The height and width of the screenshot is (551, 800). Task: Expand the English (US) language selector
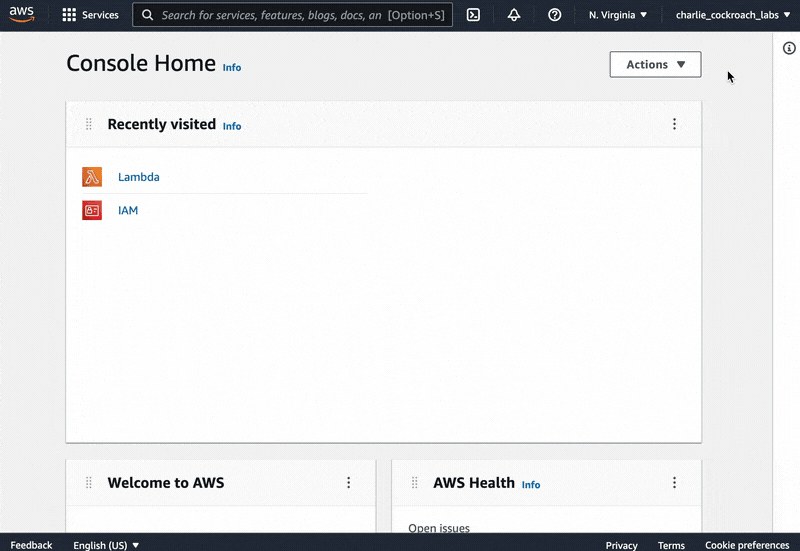[x=106, y=545]
